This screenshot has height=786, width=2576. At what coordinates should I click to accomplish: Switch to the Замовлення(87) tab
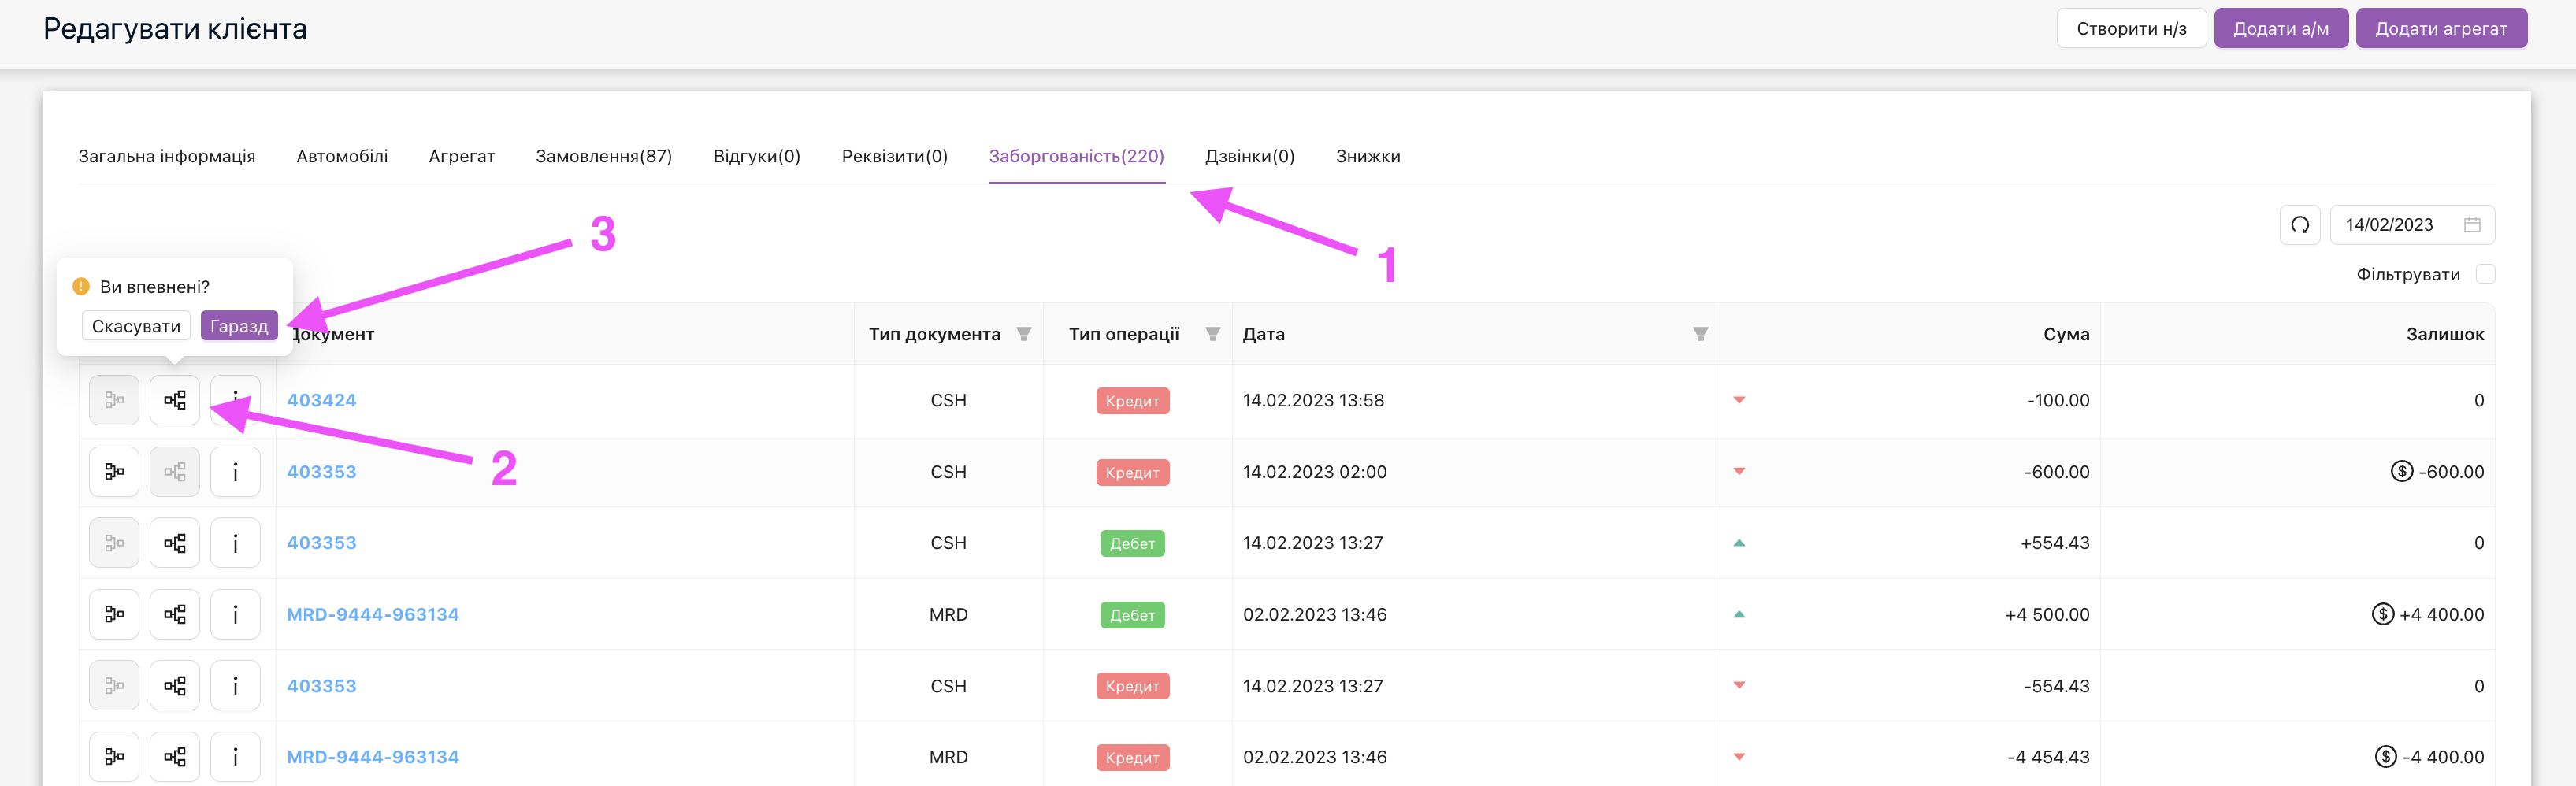603,156
